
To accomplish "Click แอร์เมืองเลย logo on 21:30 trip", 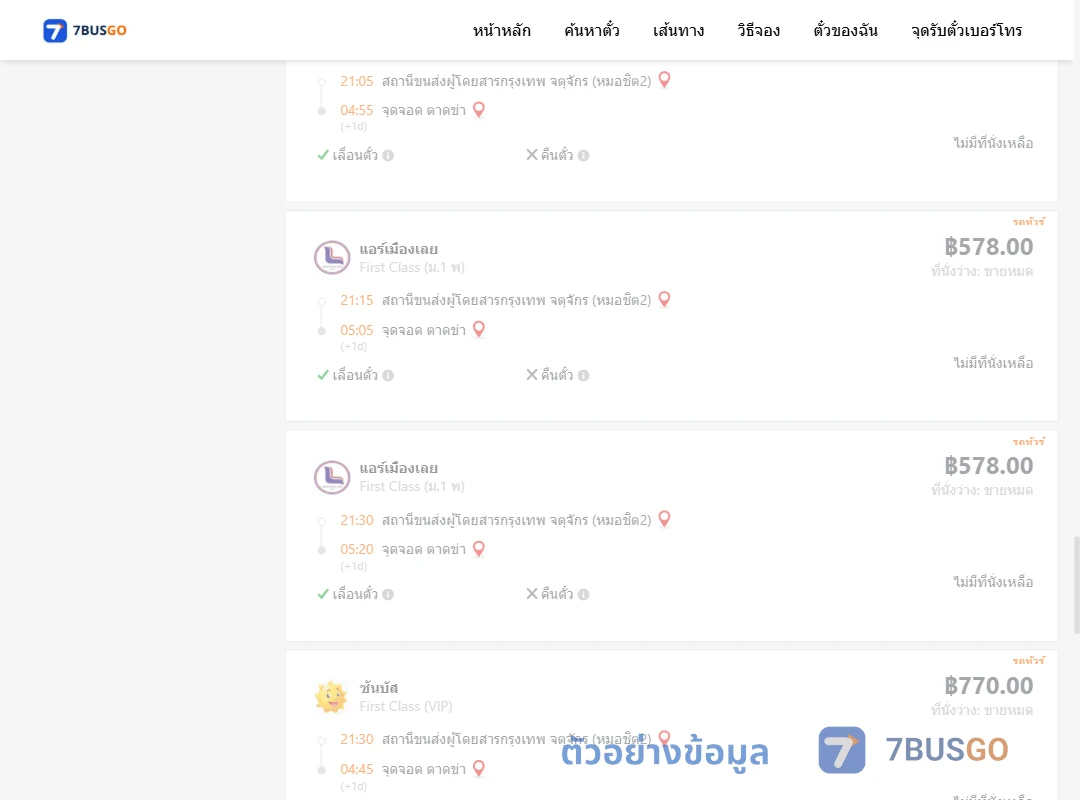I will tap(332, 477).
